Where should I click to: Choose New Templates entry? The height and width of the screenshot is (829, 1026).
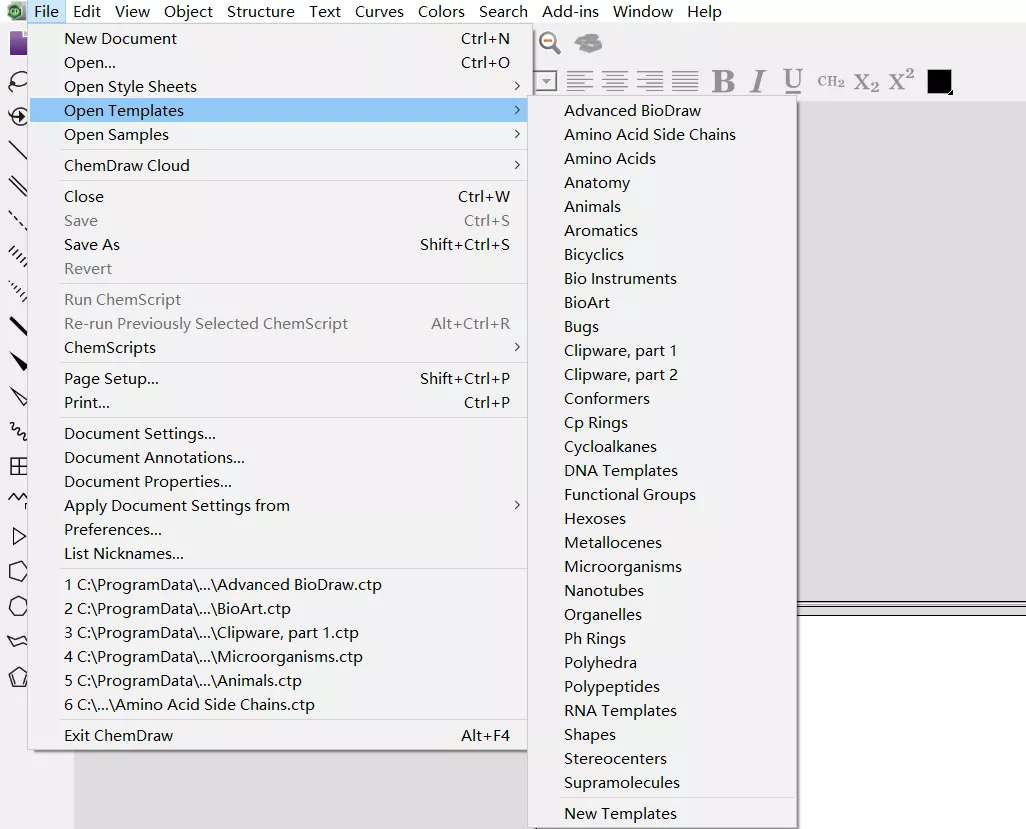click(663, 813)
